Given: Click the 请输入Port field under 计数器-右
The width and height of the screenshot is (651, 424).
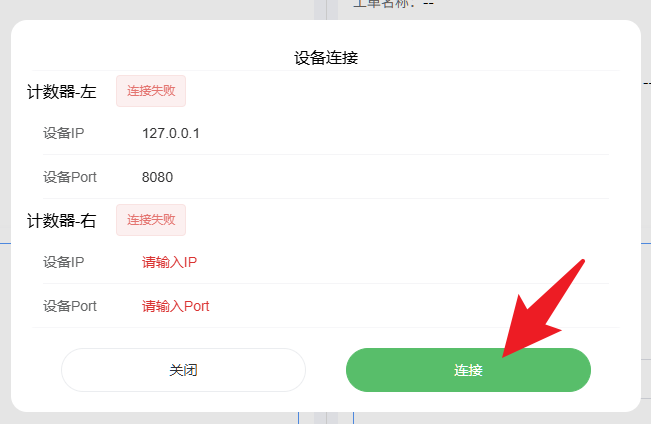Looking at the screenshot, I should (x=375, y=306).
